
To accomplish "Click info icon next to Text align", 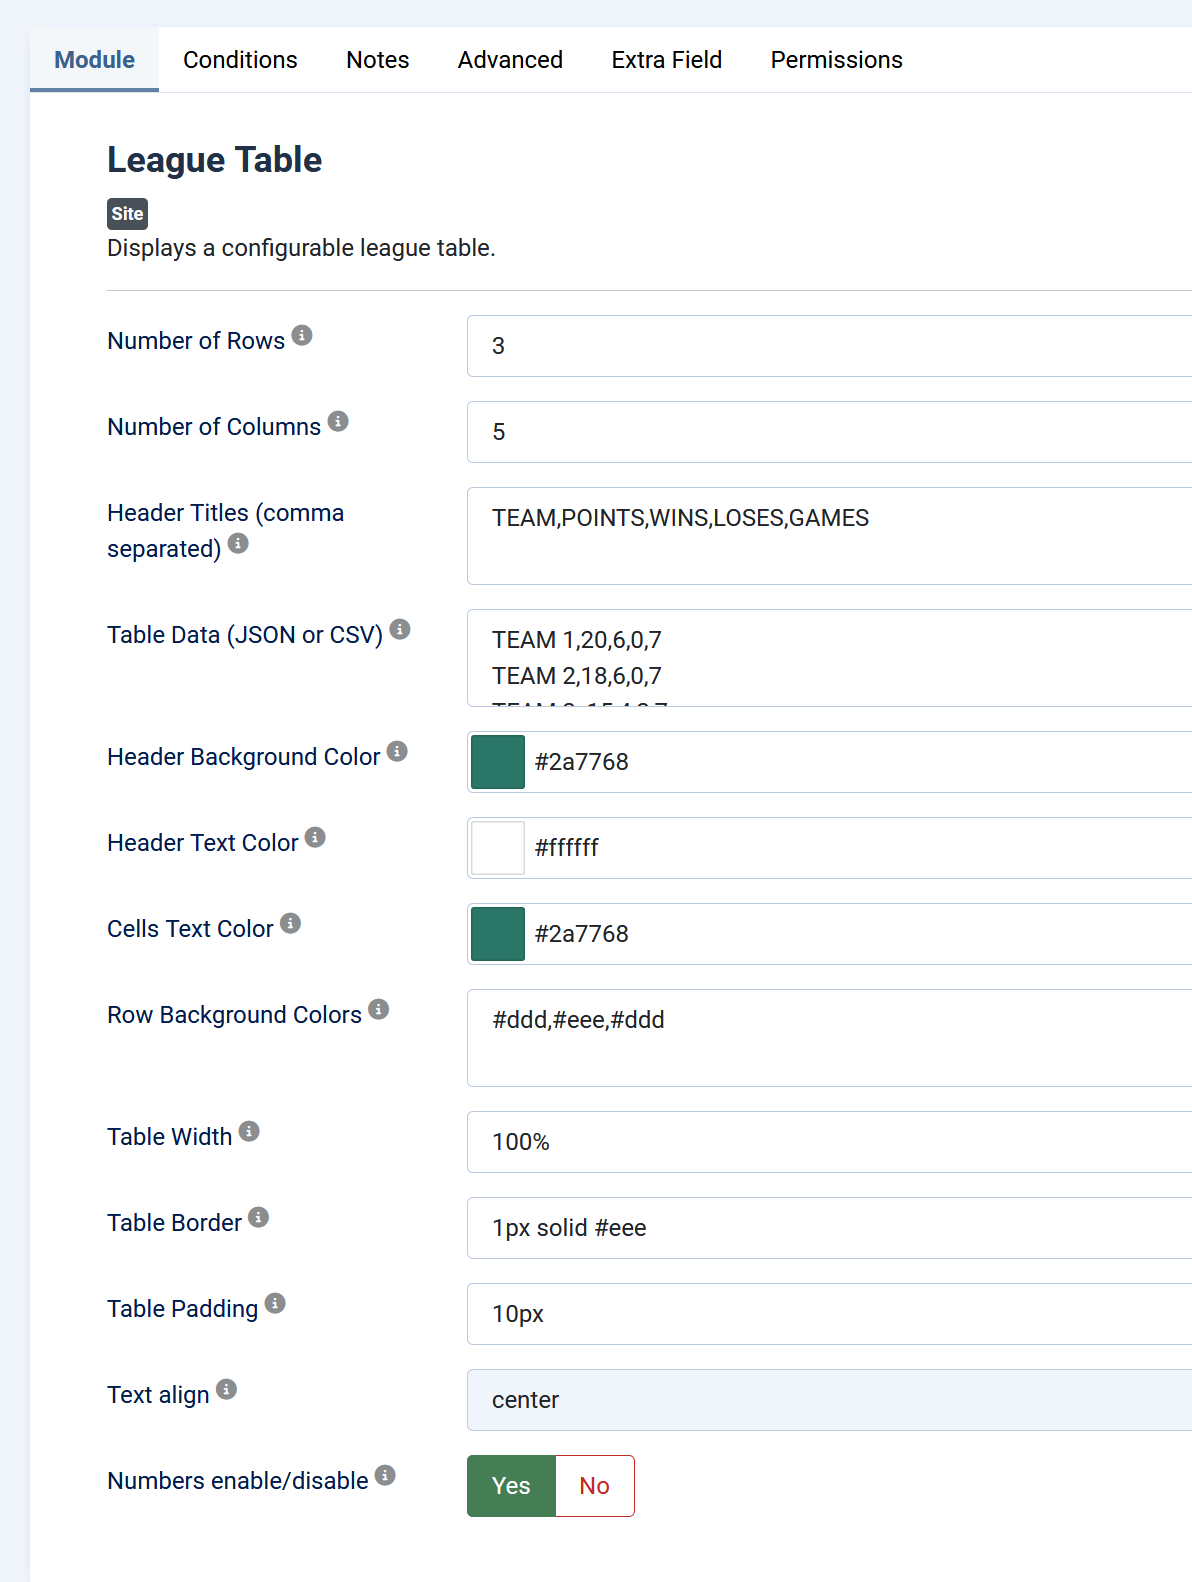I will [x=227, y=1389].
